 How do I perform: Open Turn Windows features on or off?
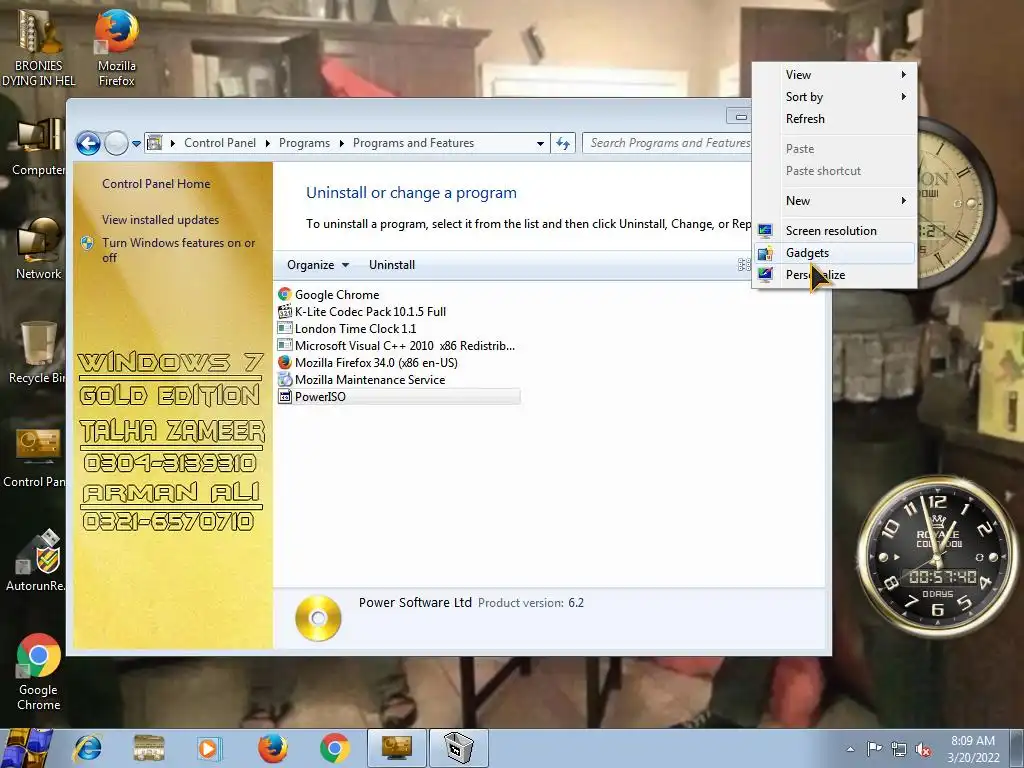pos(178,250)
